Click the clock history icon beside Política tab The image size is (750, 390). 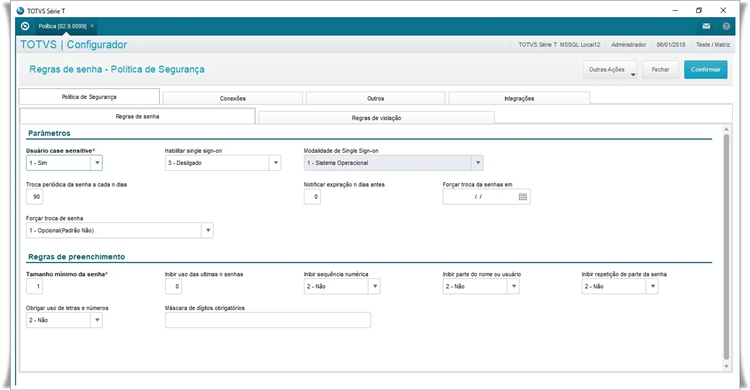(25, 26)
